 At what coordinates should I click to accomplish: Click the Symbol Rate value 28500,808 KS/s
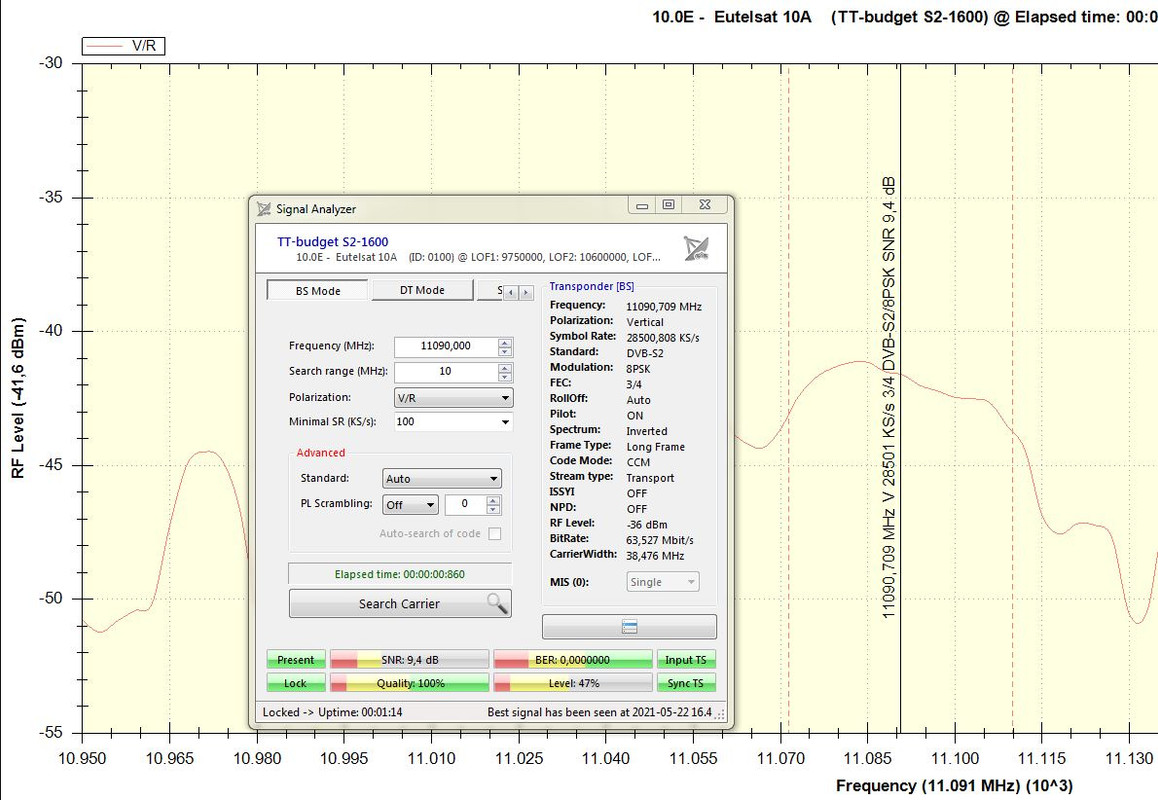(662, 338)
